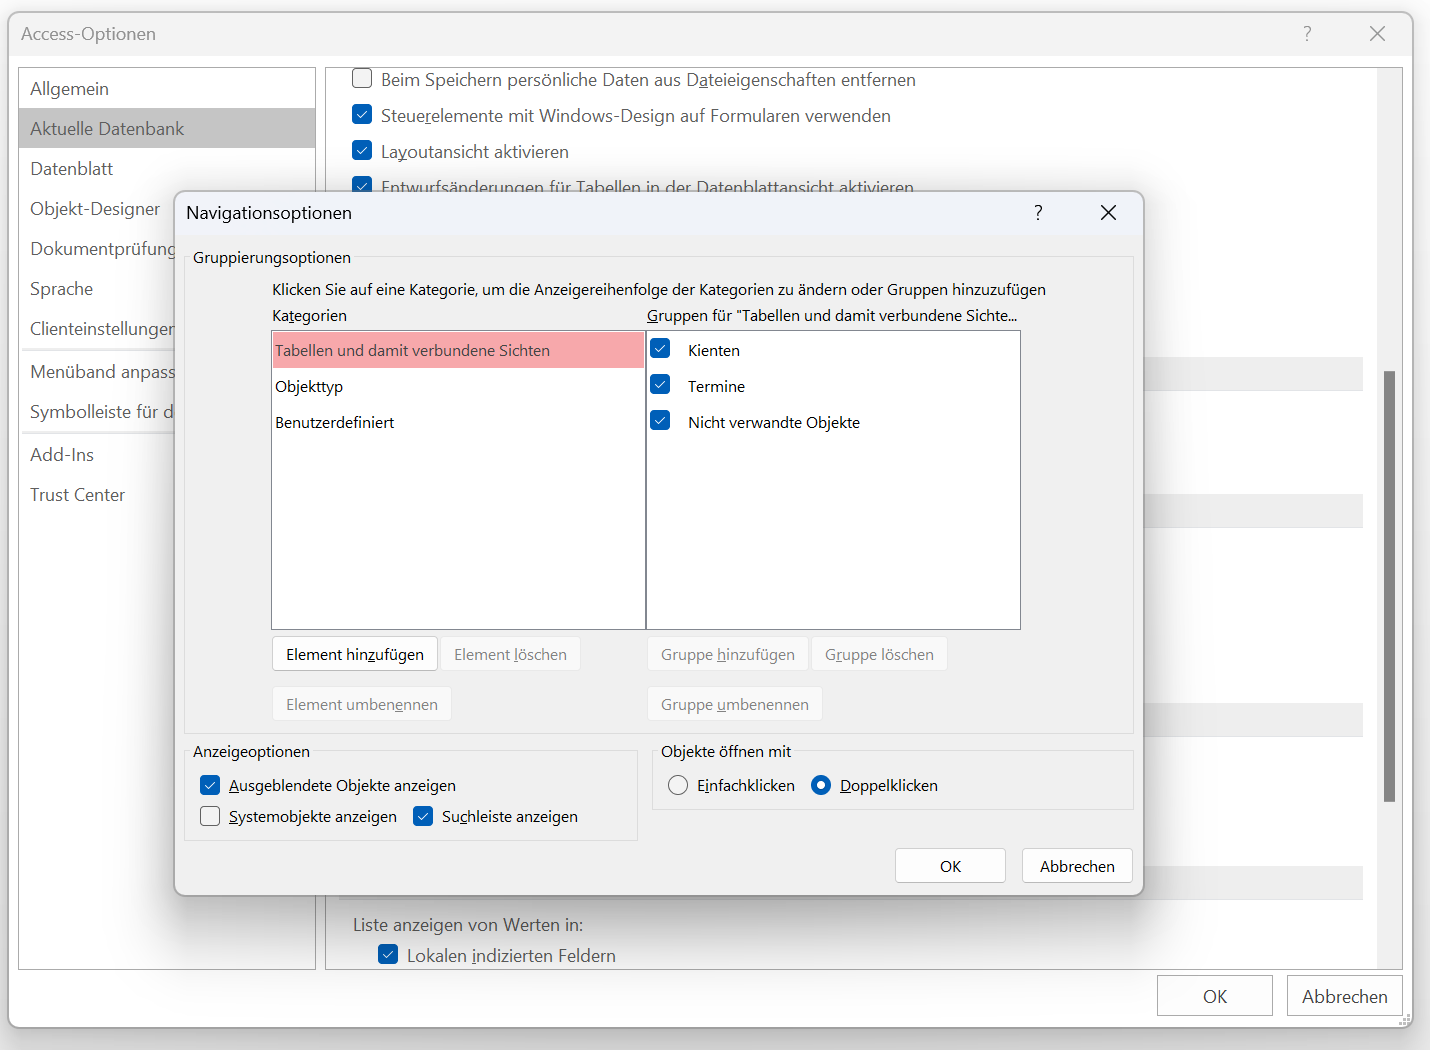Select Kienten group label in list
Viewport: 1430px width, 1050px height.
[714, 350]
